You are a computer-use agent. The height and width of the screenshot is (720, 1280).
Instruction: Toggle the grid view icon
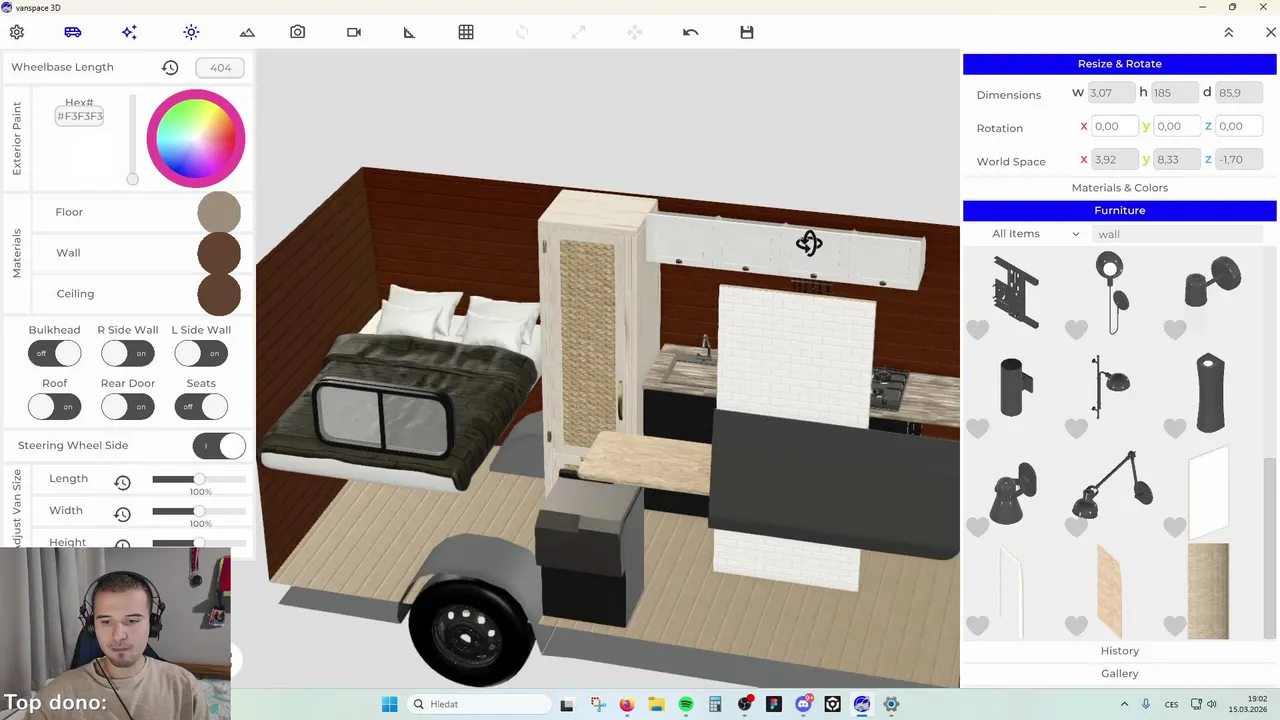[466, 32]
